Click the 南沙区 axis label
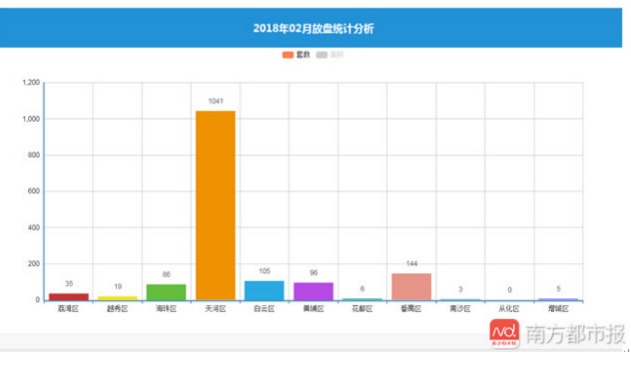Viewport: 631px width, 370px height. [x=460, y=309]
